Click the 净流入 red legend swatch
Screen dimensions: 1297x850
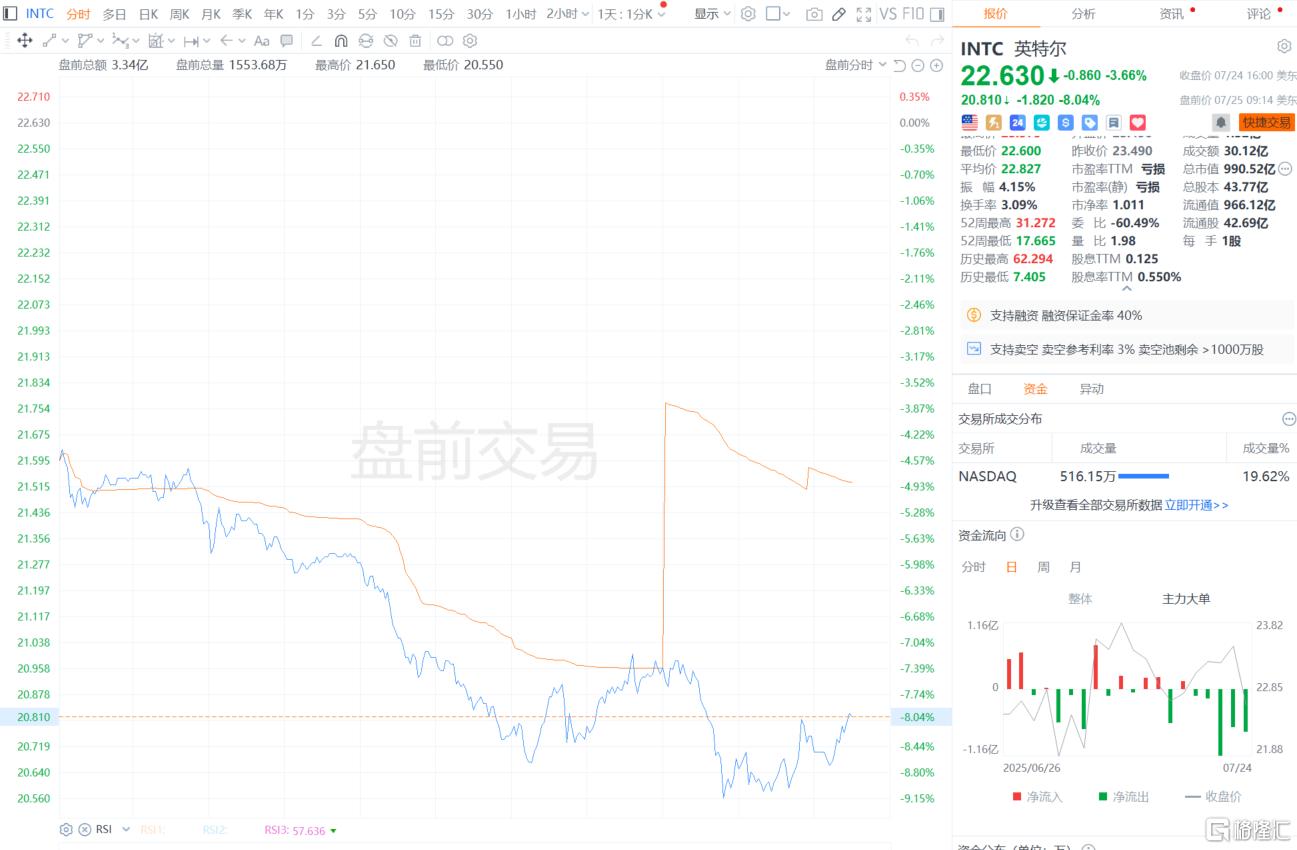1016,797
